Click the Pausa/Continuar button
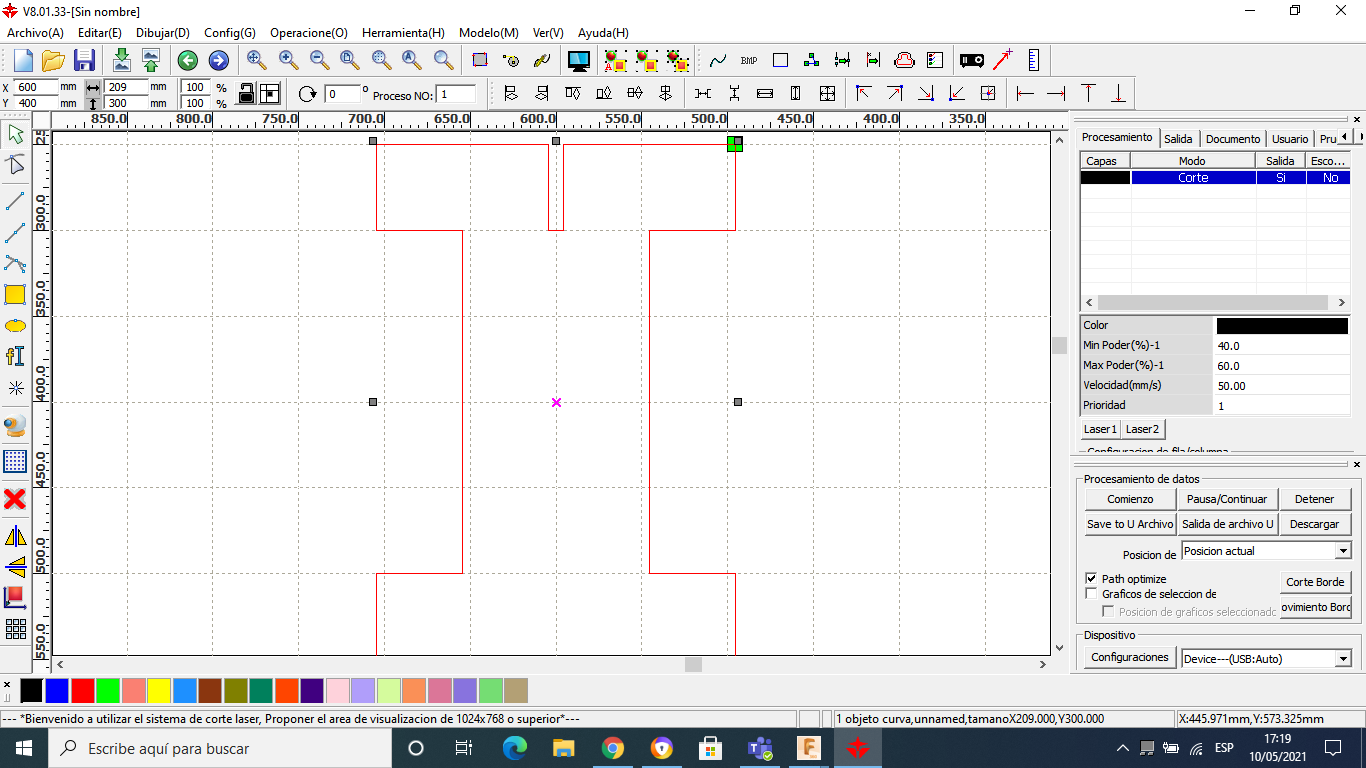1366x768 pixels. [1227, 499]
